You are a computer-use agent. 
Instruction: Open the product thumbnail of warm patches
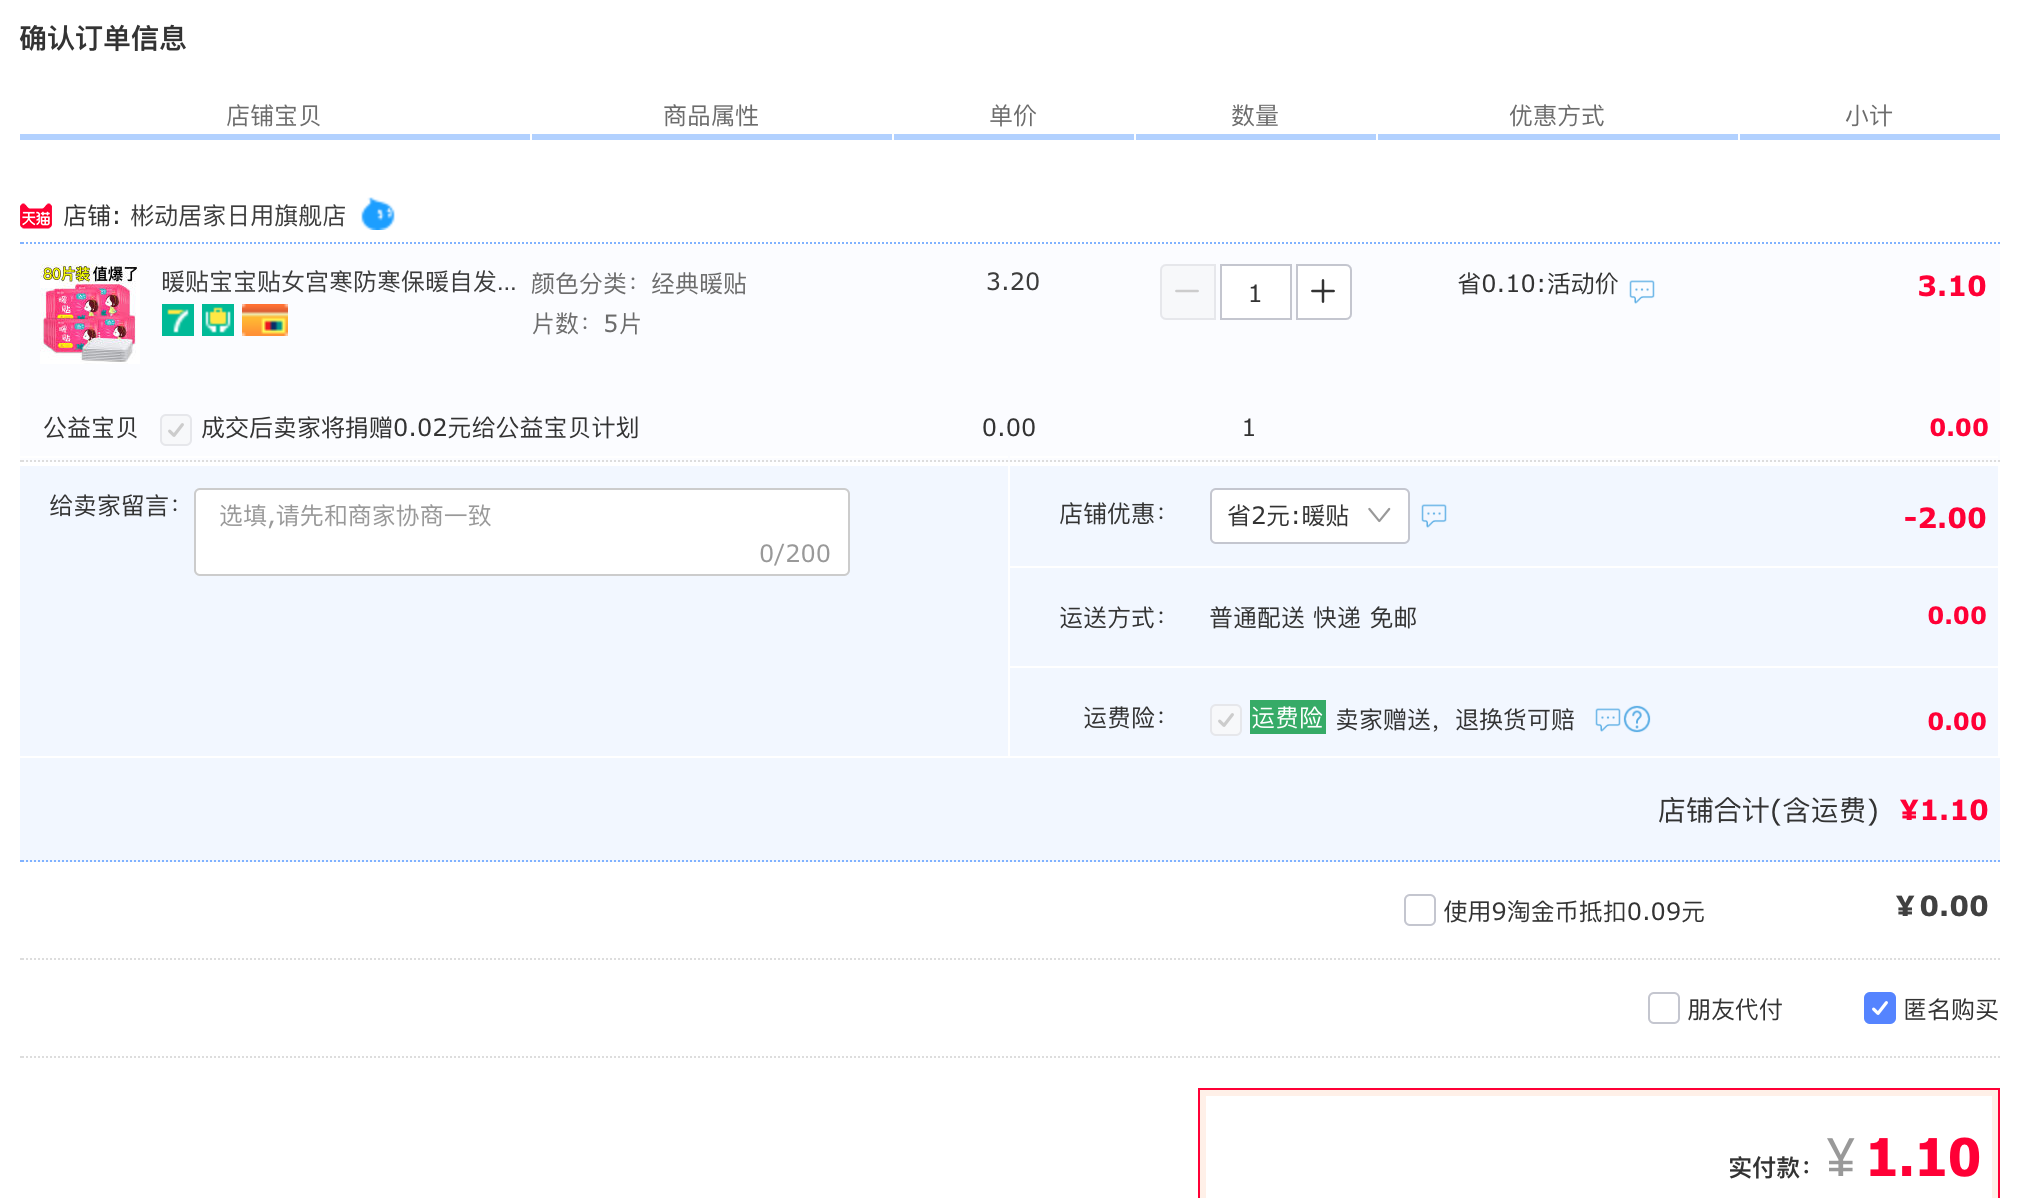89,314
